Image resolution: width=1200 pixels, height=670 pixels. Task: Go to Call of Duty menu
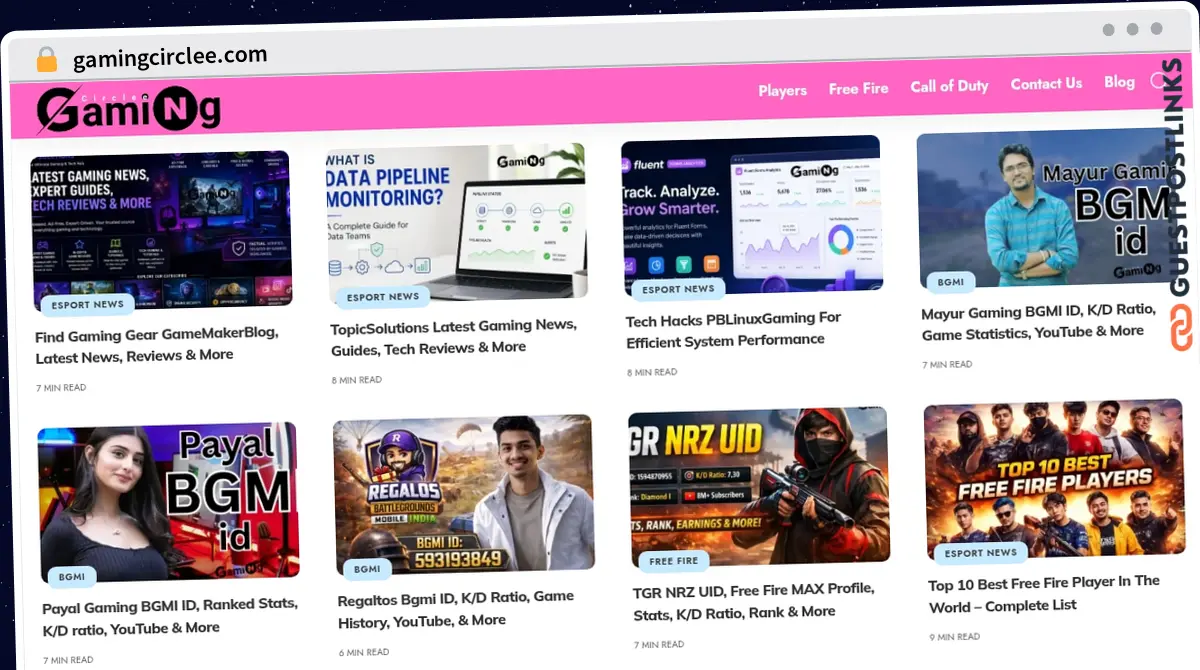[x=949, y=86]
